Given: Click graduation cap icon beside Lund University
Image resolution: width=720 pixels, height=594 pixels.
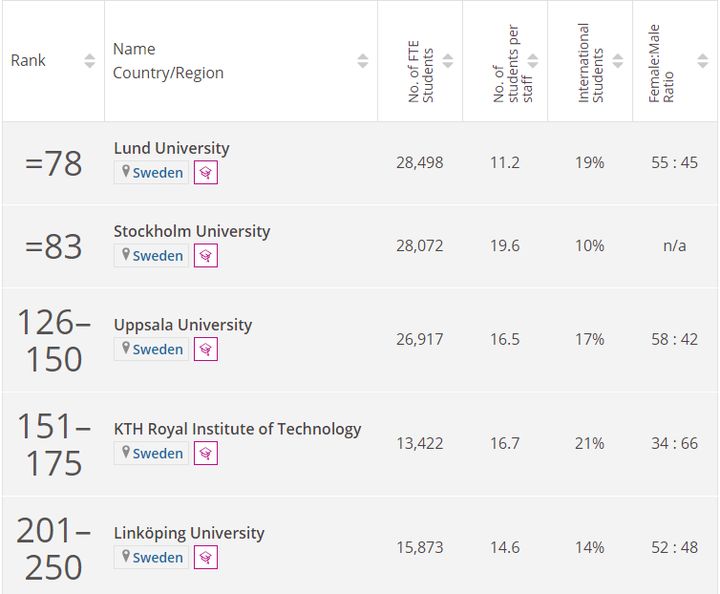Looking at the screenshot, I should tap(205, 172).
